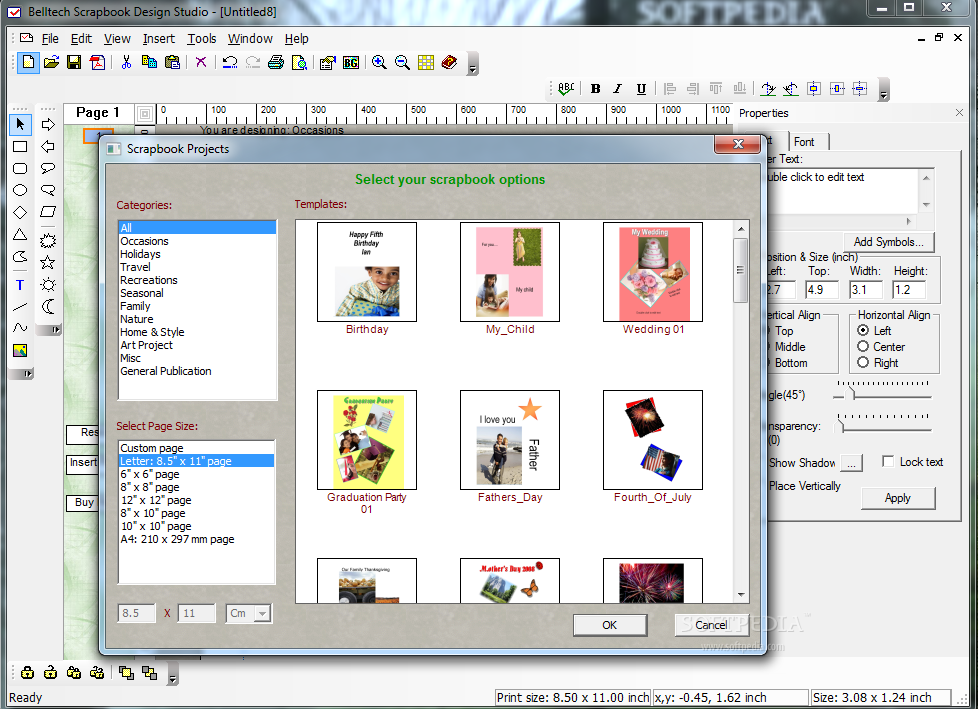Select the right arrow shape tool
The height and width of the screenshot is (709, 978).
[x=47, y=125]
